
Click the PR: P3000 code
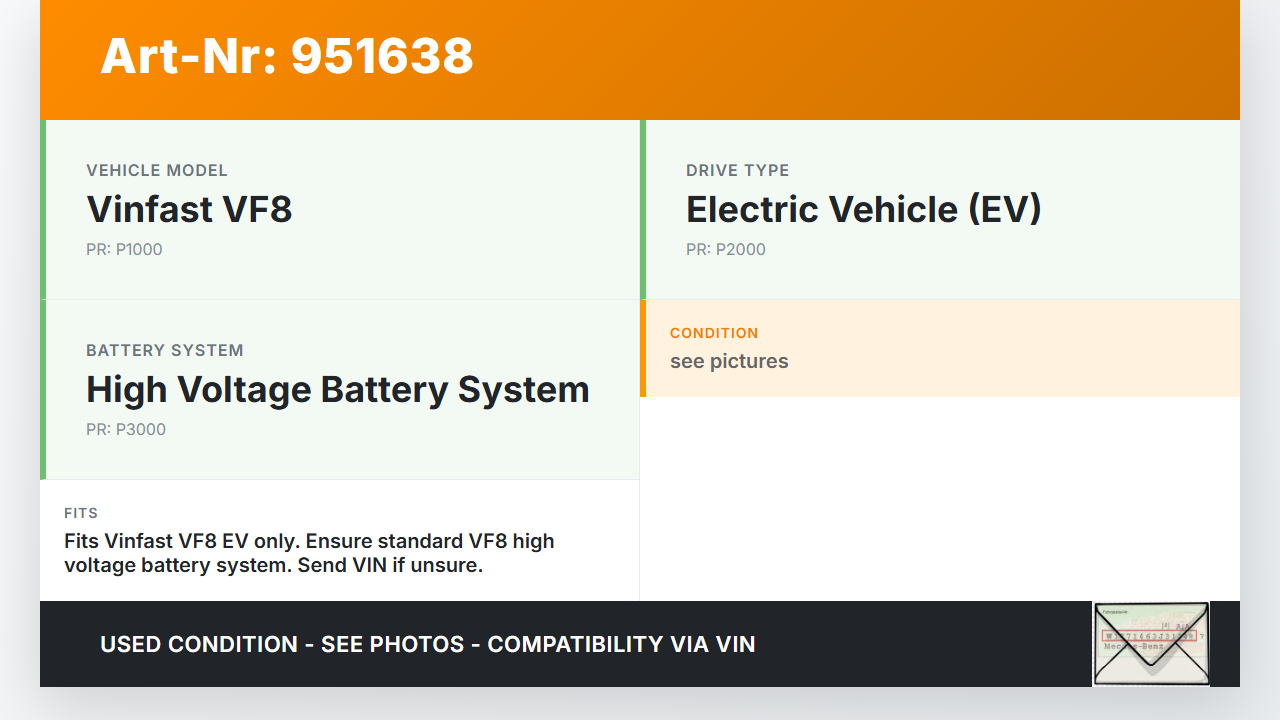coord(126,429)
